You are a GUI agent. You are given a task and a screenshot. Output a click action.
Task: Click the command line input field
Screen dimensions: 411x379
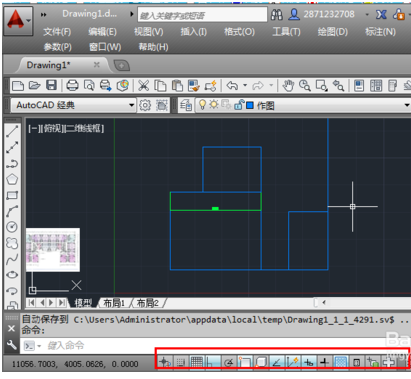click(x=213, y=346)
